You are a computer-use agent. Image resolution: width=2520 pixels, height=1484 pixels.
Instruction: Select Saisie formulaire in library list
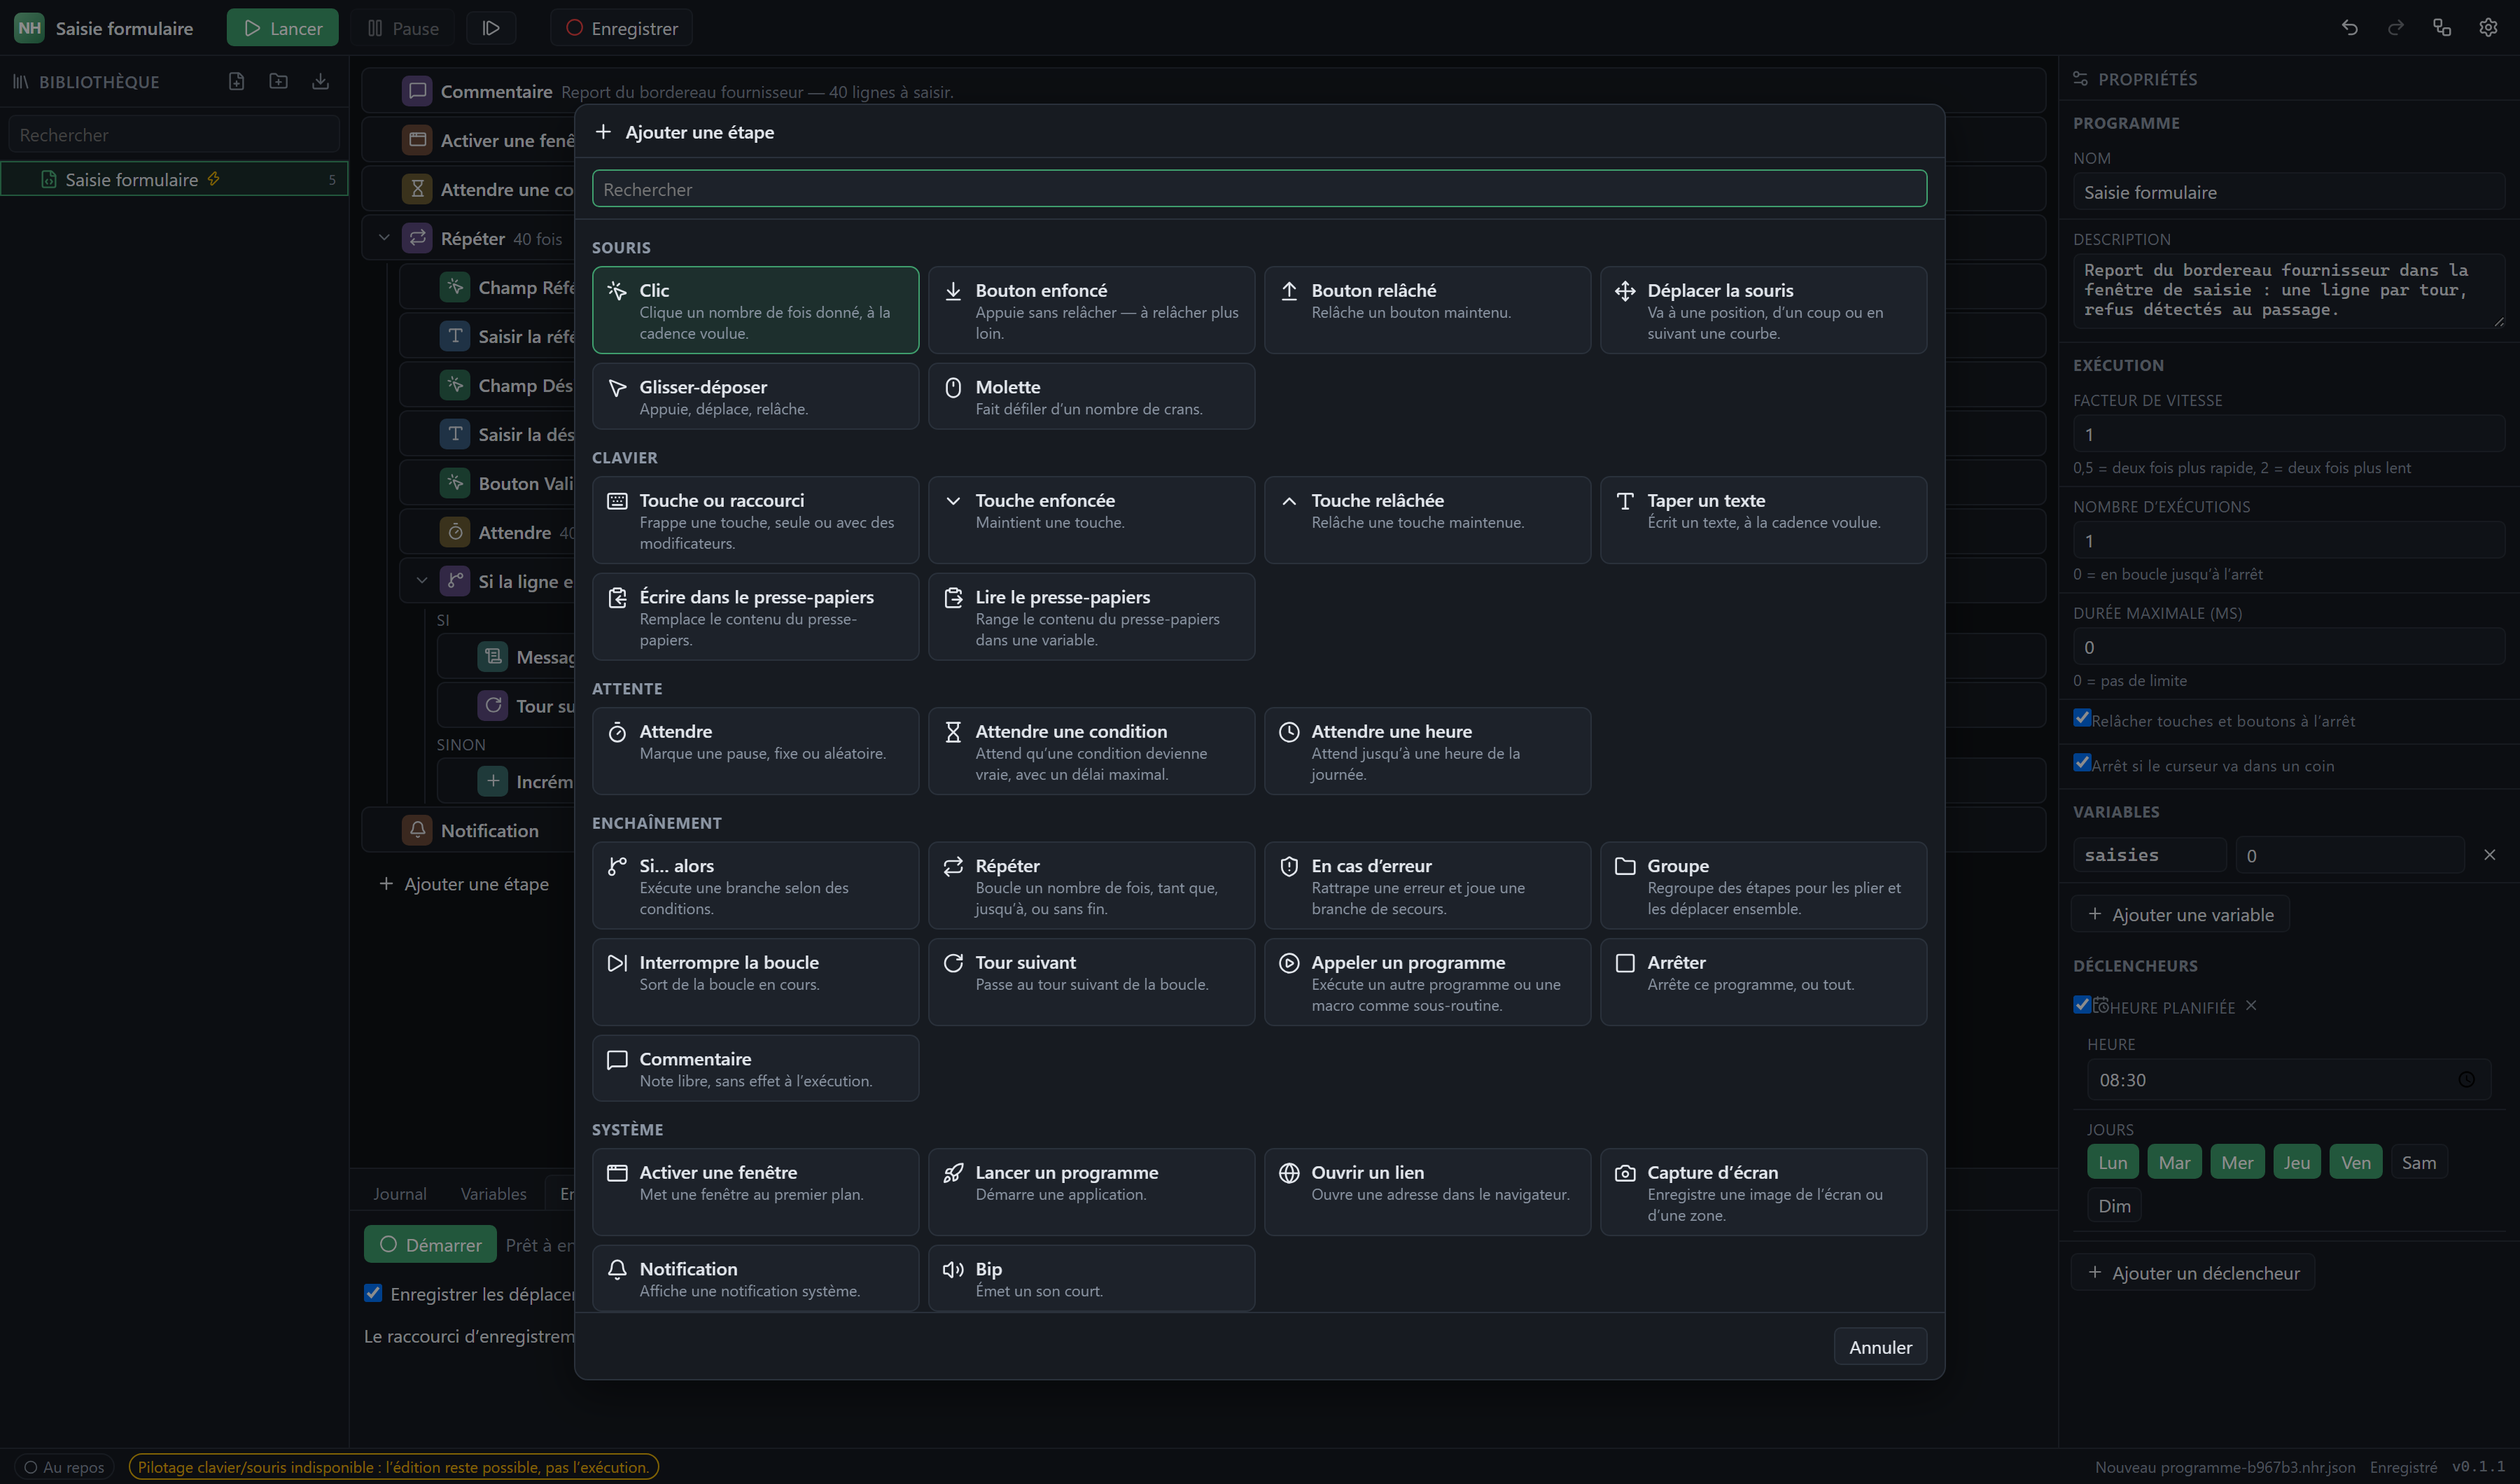click(x=174, y=179)
